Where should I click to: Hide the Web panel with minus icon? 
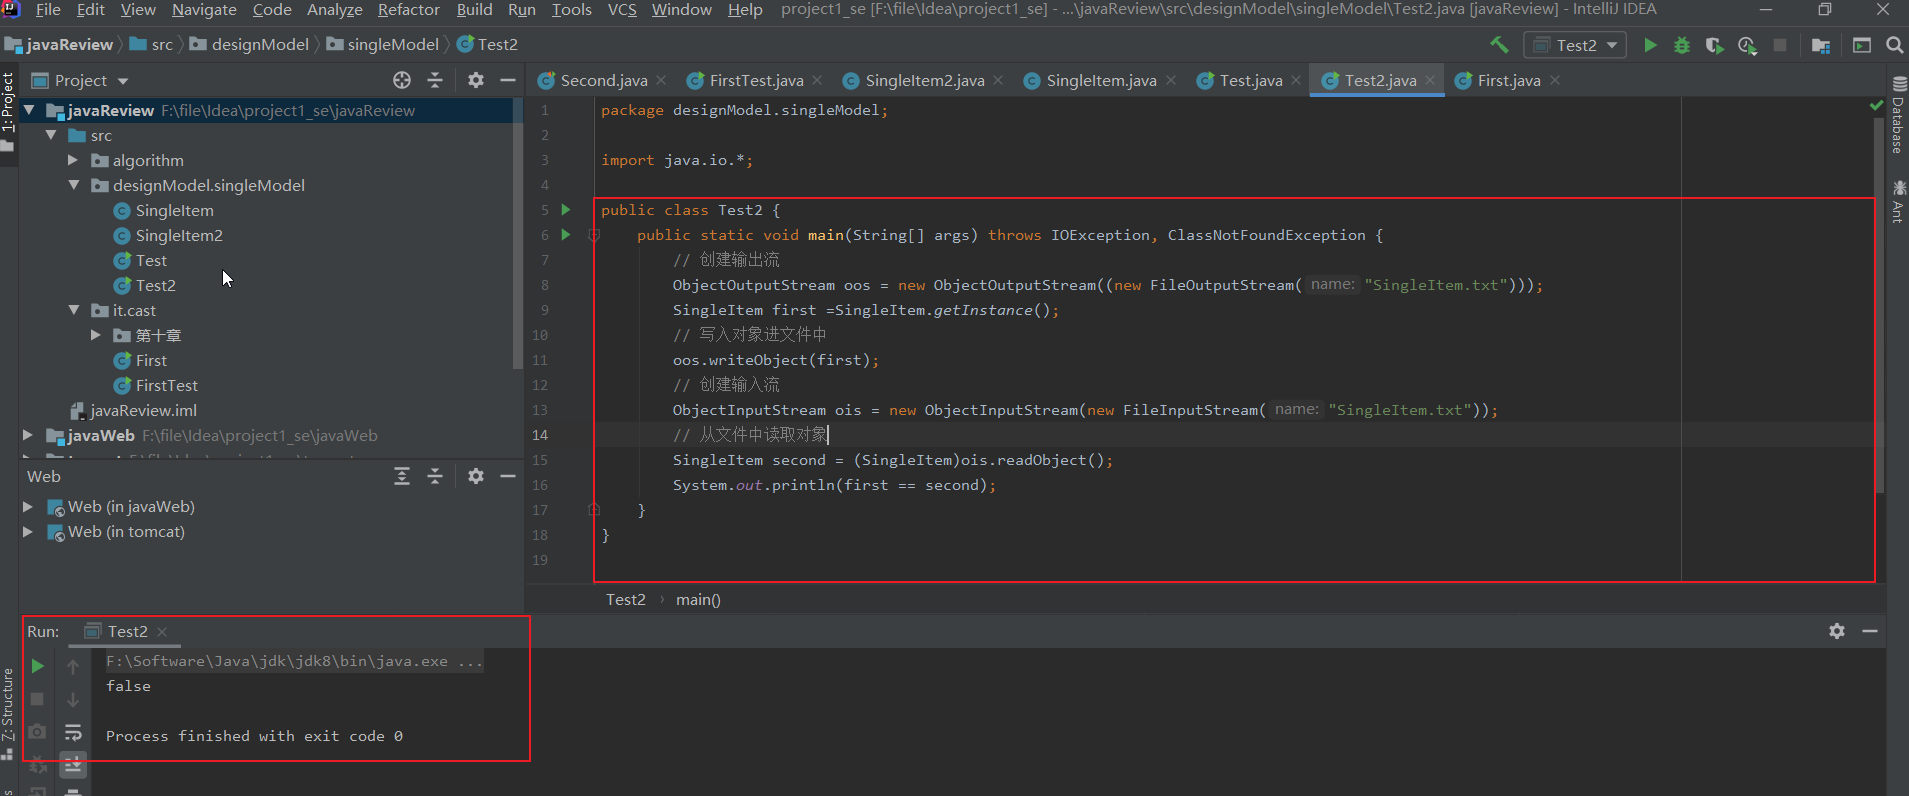point(508,476)
